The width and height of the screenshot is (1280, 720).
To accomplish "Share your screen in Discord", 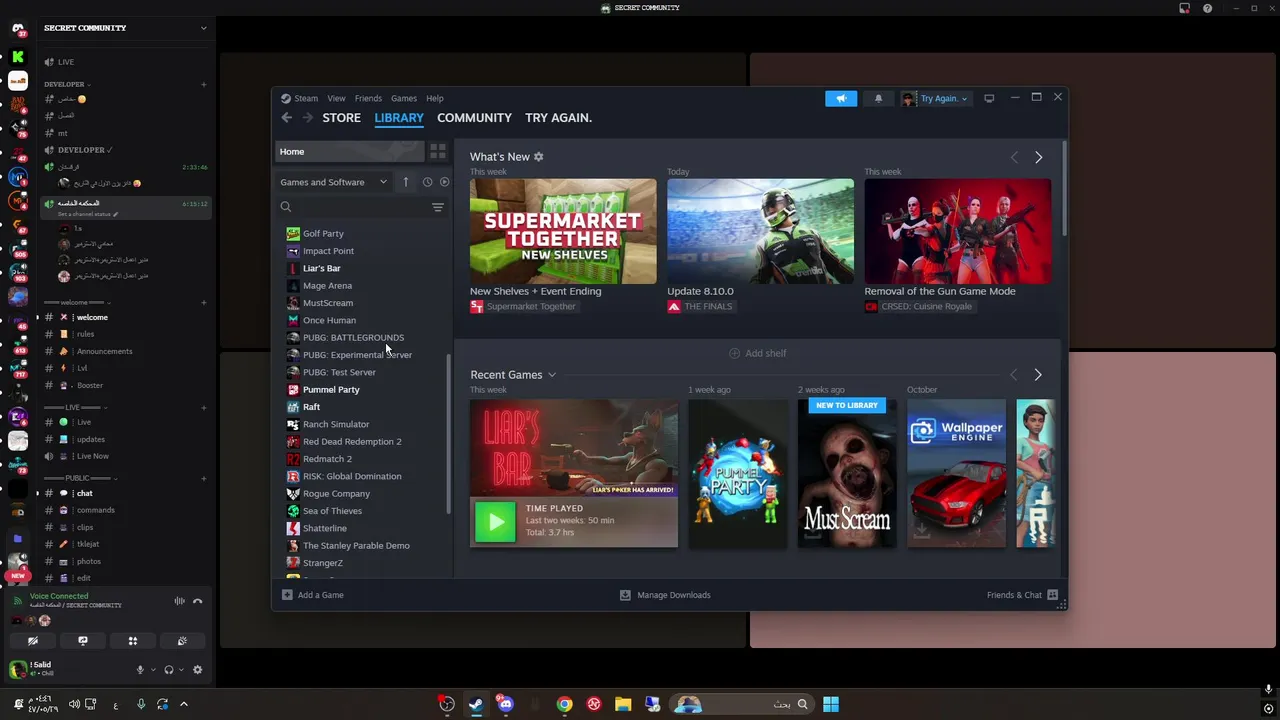I will point(83,641).
